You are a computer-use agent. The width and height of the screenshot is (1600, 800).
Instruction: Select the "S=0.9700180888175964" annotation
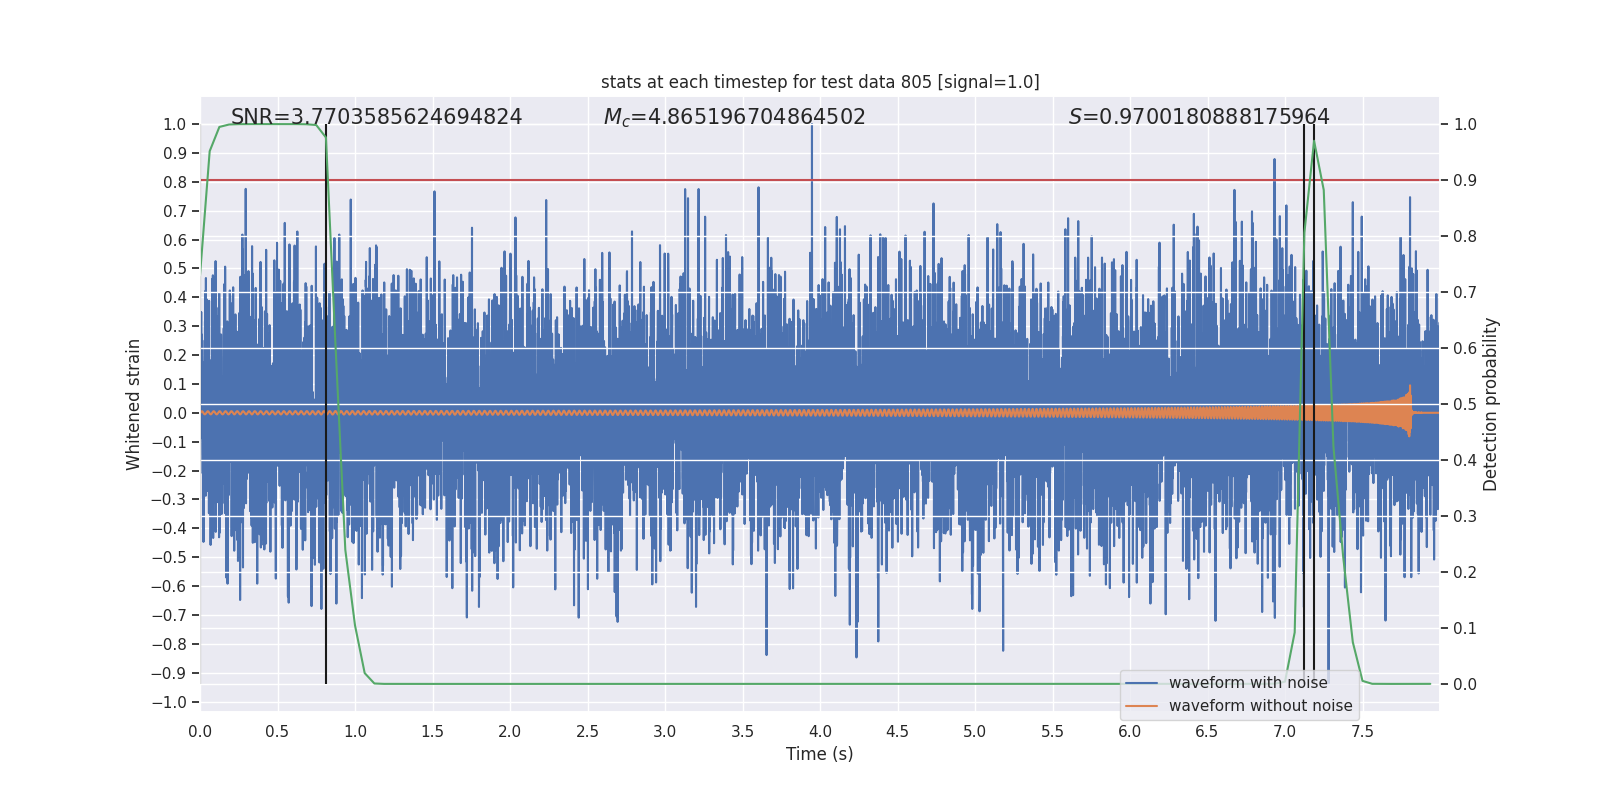(x=1199, y=117)
